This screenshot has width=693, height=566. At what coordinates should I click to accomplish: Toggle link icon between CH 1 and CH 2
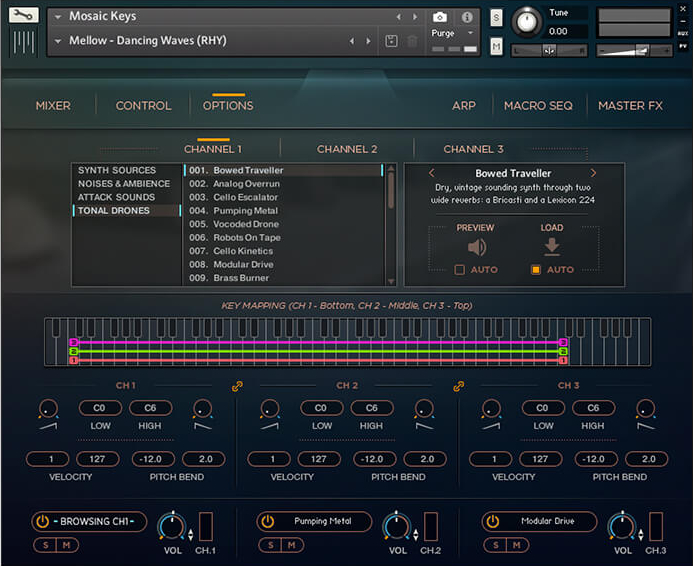pyautogui.click(x=237, y=386)
